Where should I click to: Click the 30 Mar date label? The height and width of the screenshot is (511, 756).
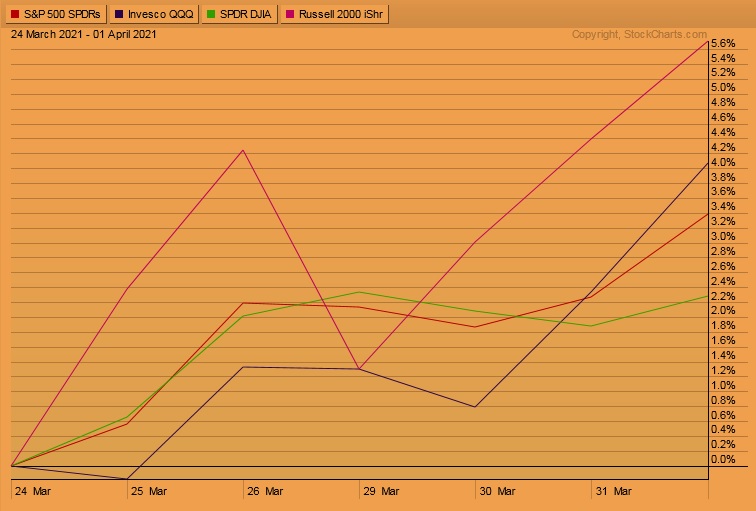tap(498, 491)
